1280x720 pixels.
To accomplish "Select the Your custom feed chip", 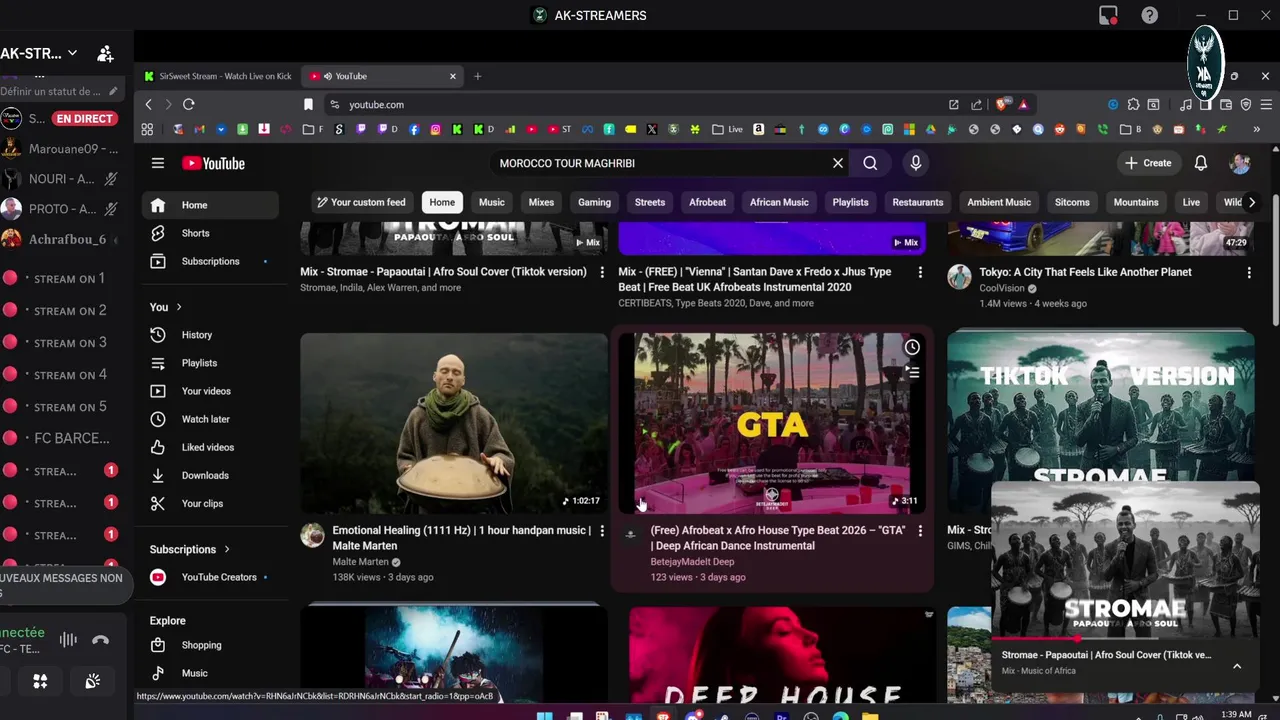I will coord(361,202).
